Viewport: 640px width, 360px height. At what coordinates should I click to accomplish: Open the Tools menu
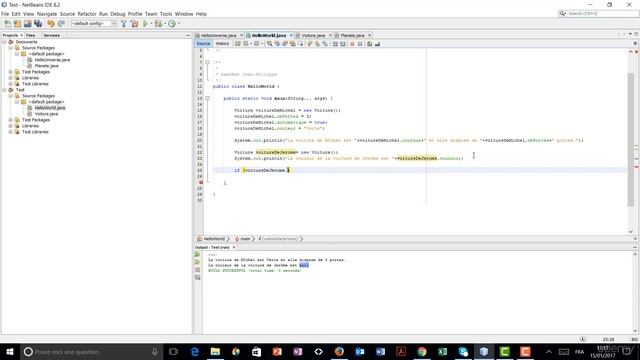(166, 14)
